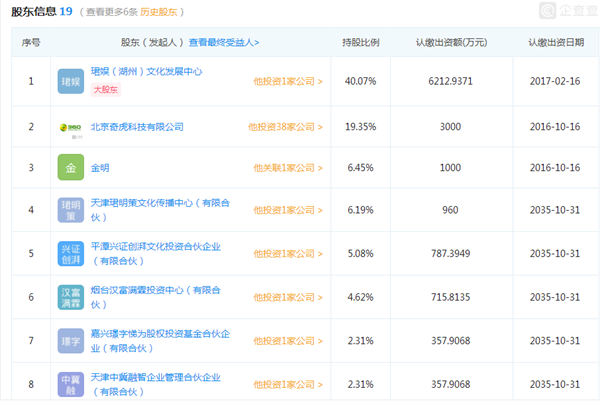Expand 他投资1家公司 for 珺娱 row
600x401 pixels.
(288, 81)
